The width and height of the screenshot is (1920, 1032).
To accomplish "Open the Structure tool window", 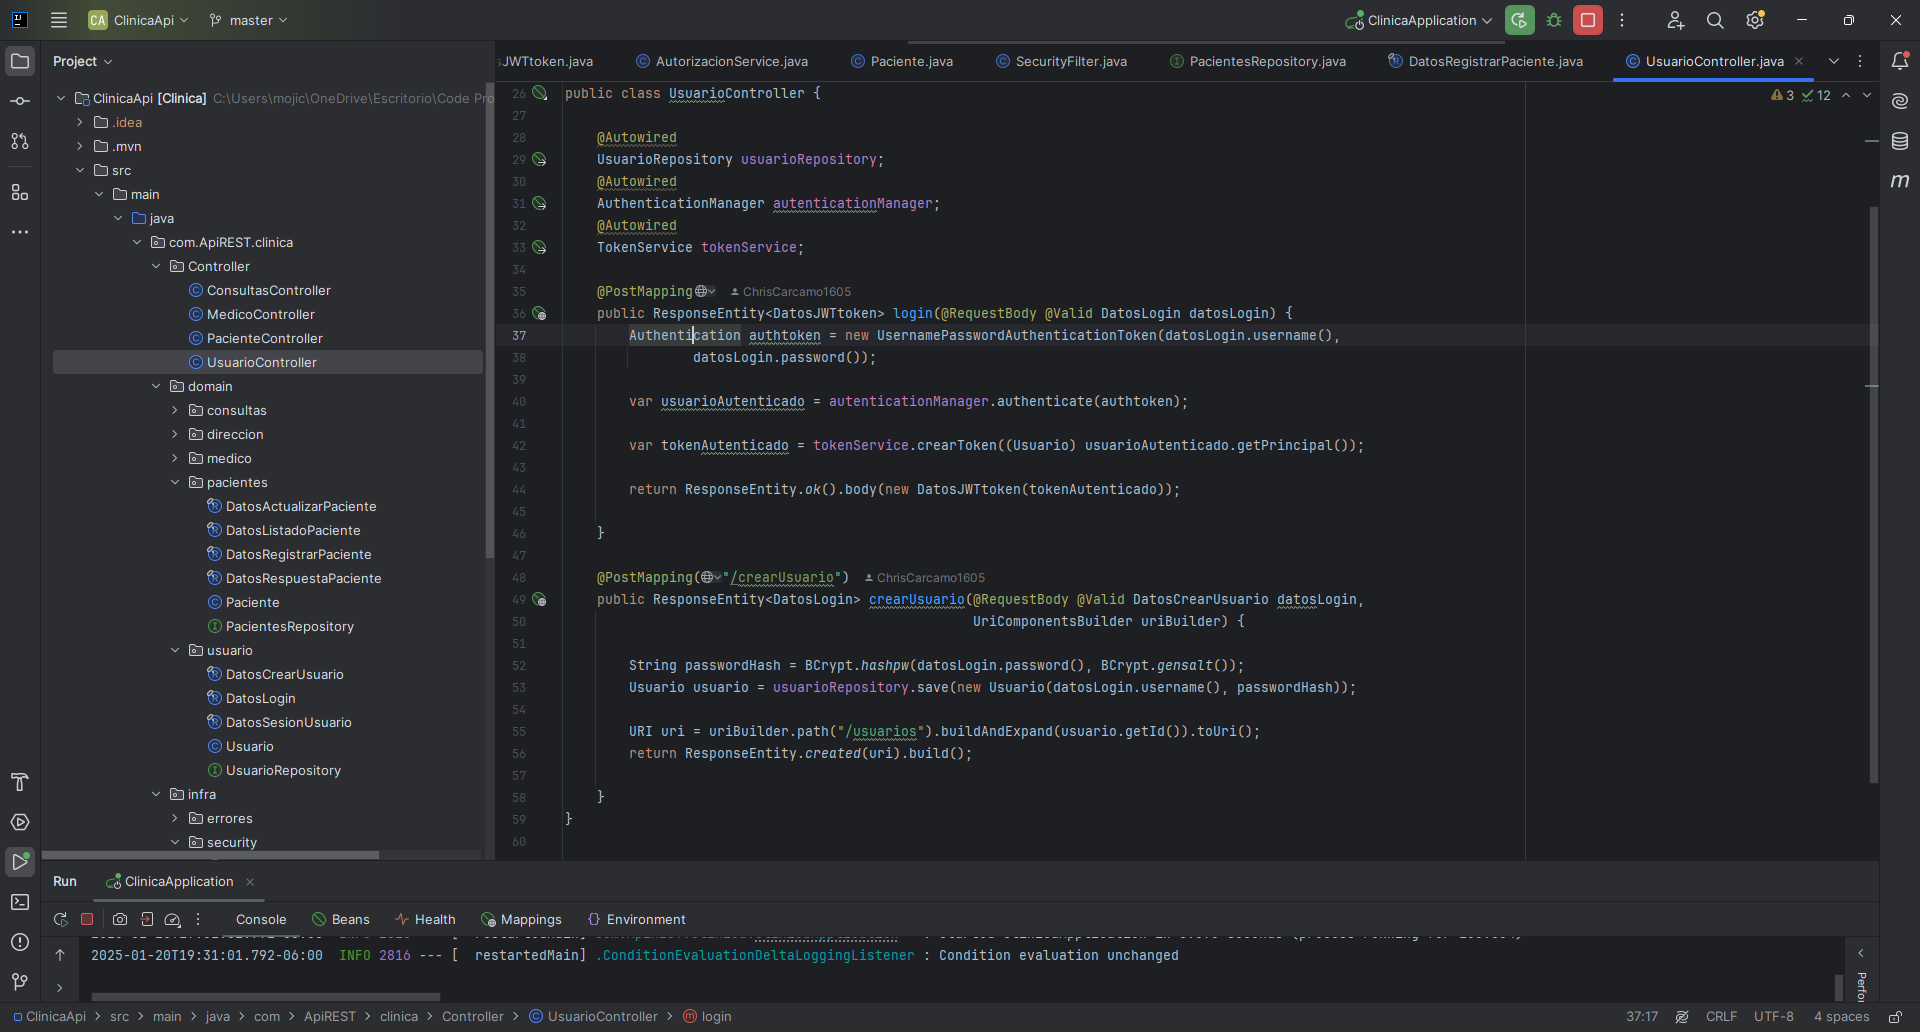I will pos(20,192).
